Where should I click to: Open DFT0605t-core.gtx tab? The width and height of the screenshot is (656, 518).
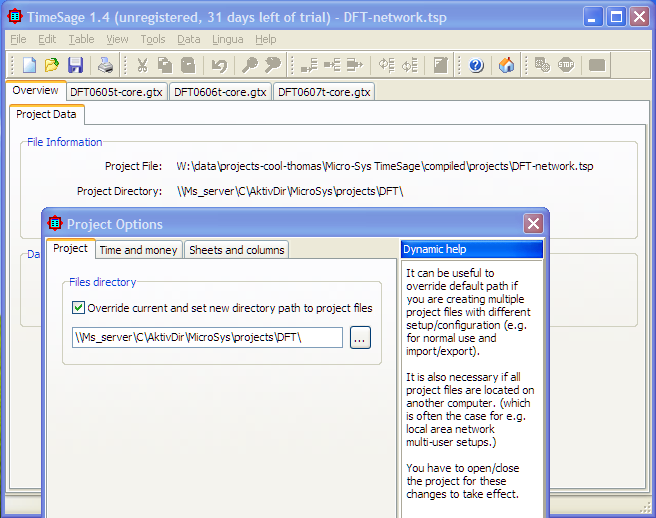[116, 92]
